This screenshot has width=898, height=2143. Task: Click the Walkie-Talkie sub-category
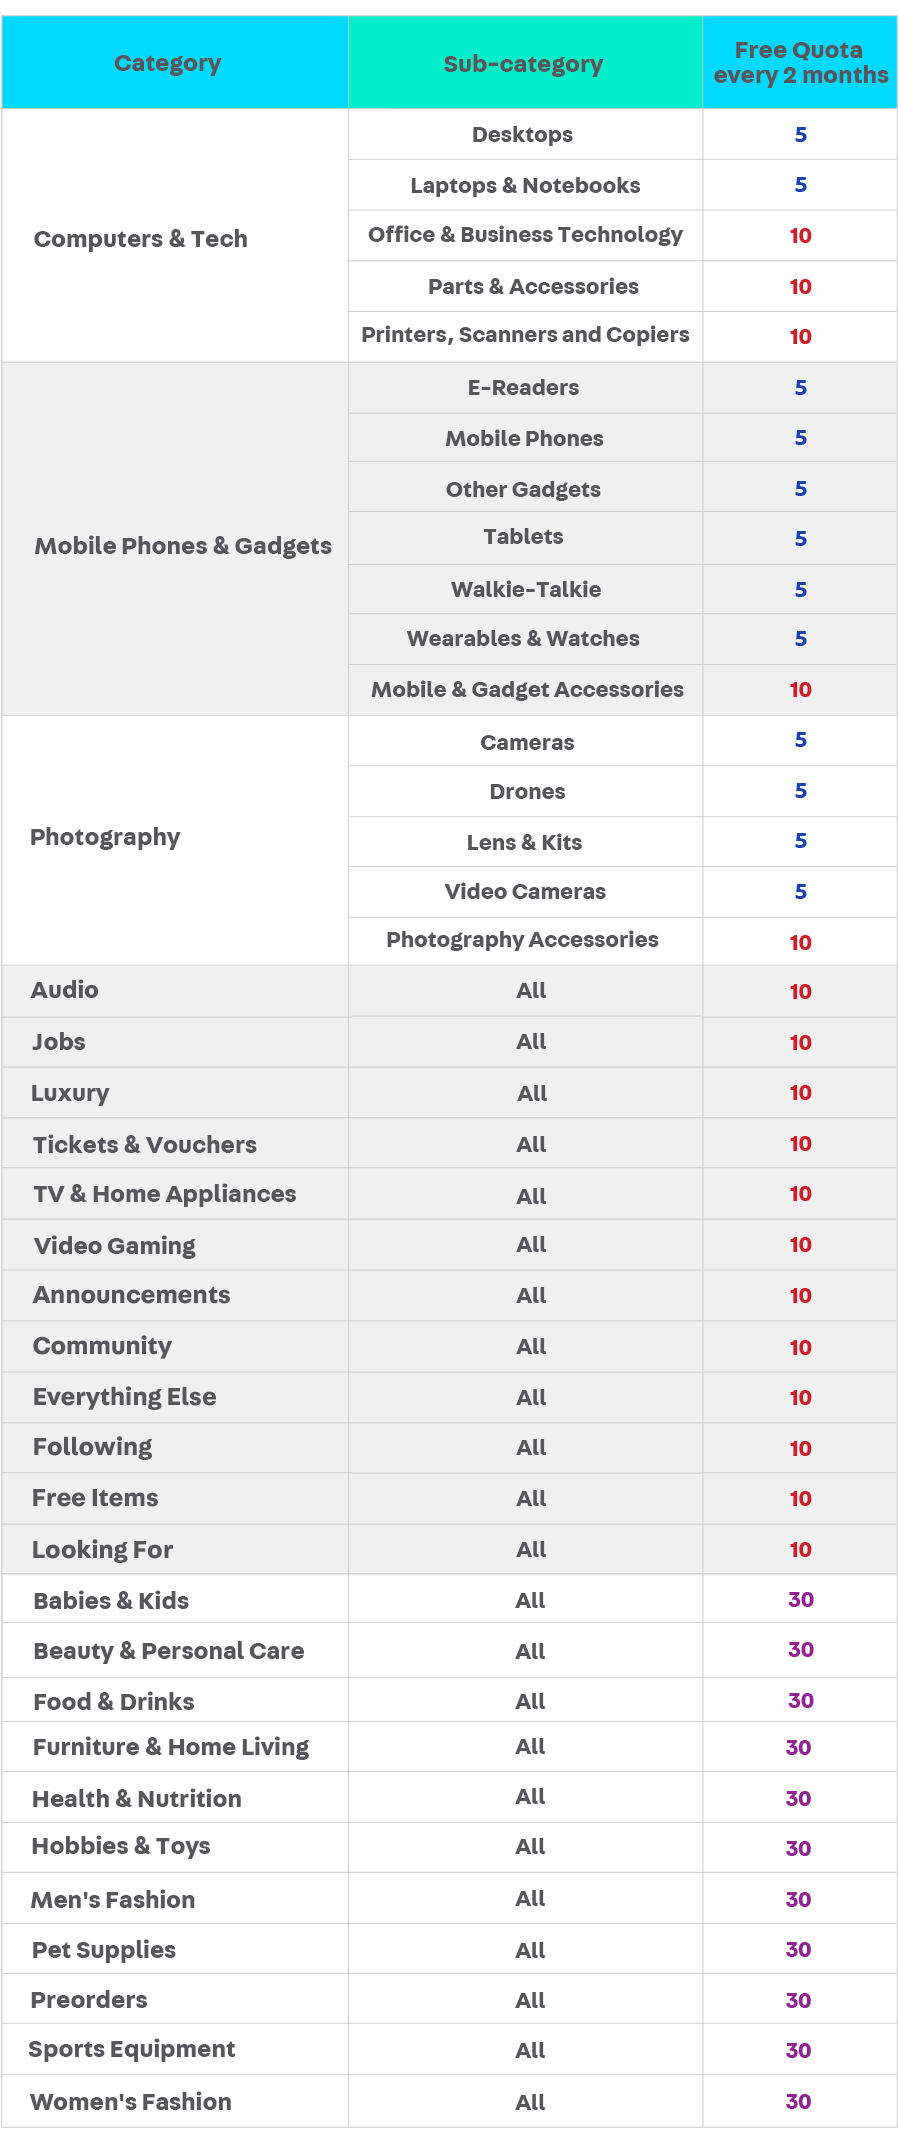pos(525,589)
